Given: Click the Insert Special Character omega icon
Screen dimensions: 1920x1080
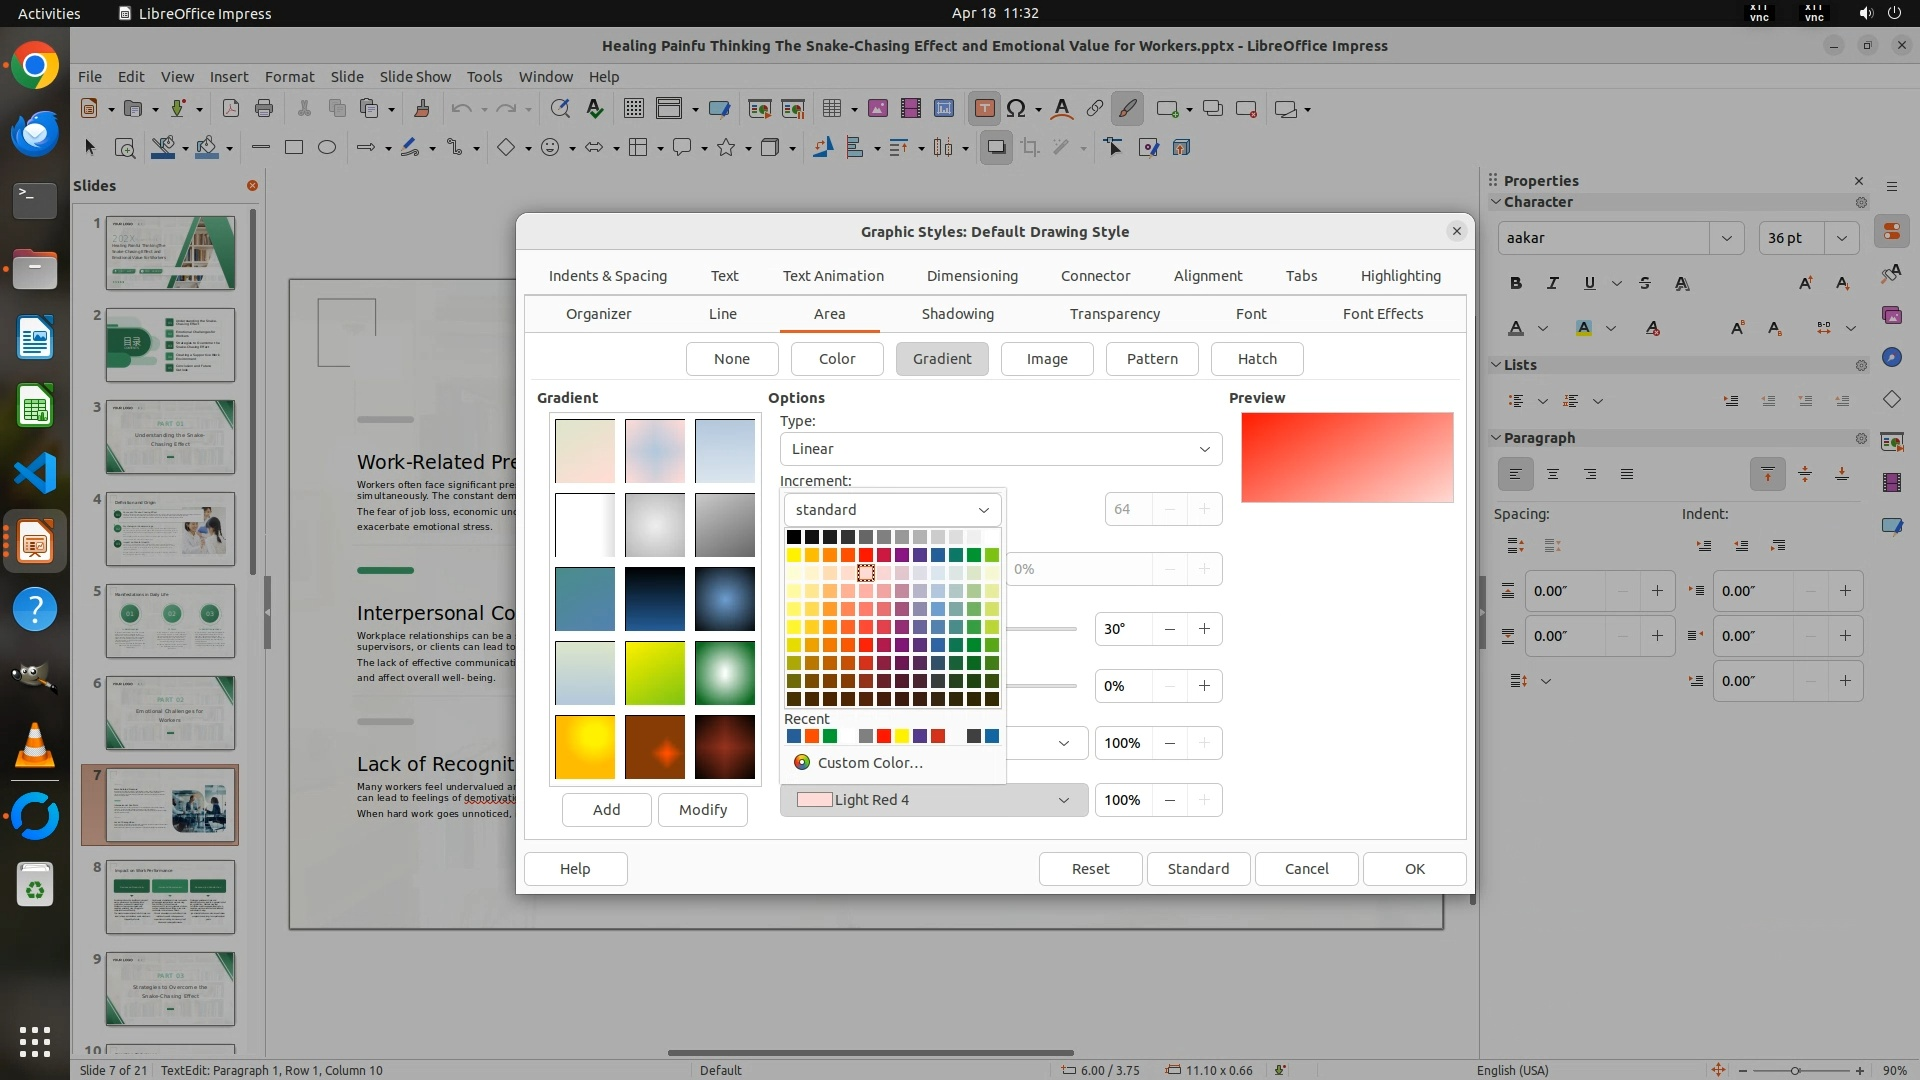Looking at the screenshot, I should 1016,108.
